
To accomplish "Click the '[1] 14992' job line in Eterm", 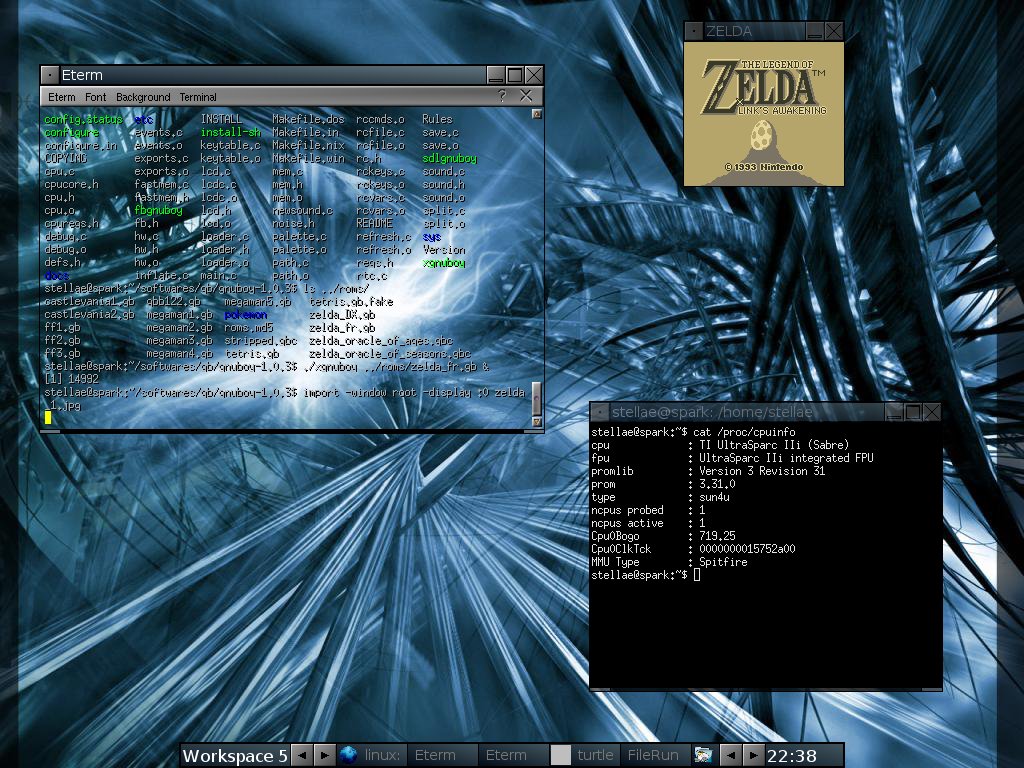I will click(72, 379).
